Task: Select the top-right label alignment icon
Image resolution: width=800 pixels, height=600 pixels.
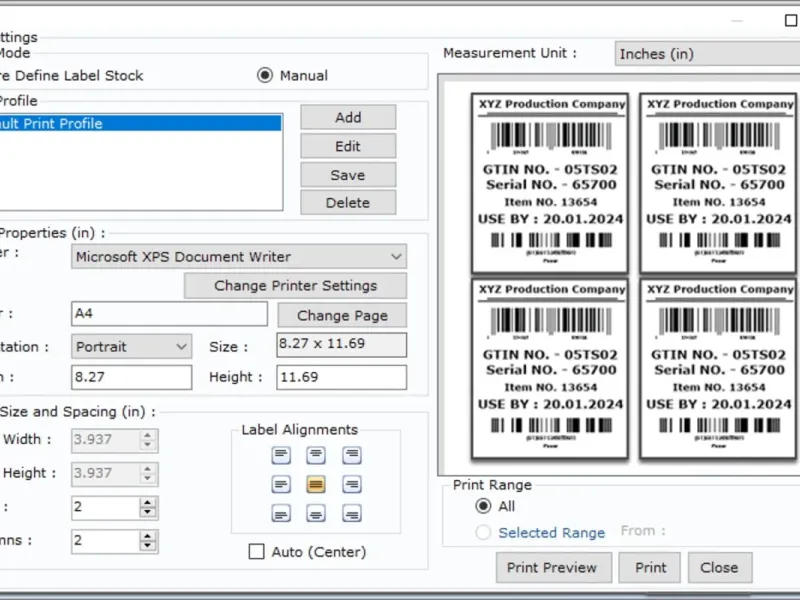Action: pyautogui.click(x=351, y=456)
